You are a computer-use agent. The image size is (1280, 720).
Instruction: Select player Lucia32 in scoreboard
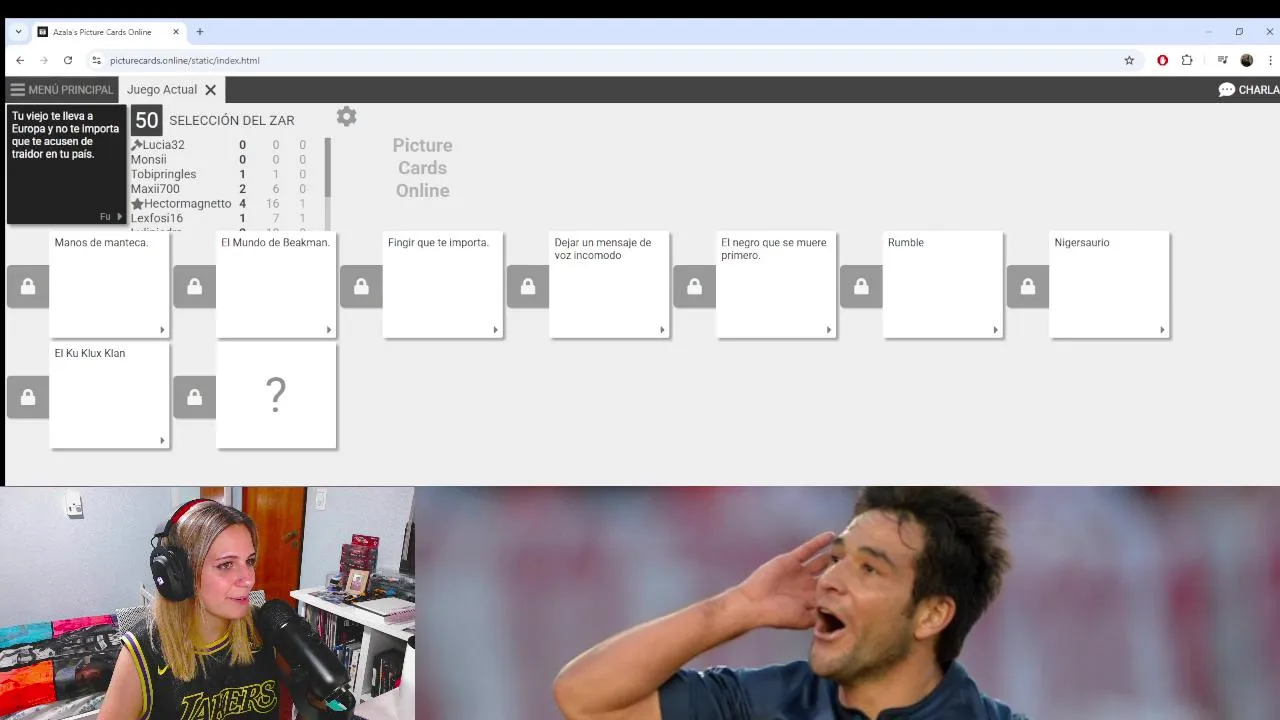pos(163,145)
